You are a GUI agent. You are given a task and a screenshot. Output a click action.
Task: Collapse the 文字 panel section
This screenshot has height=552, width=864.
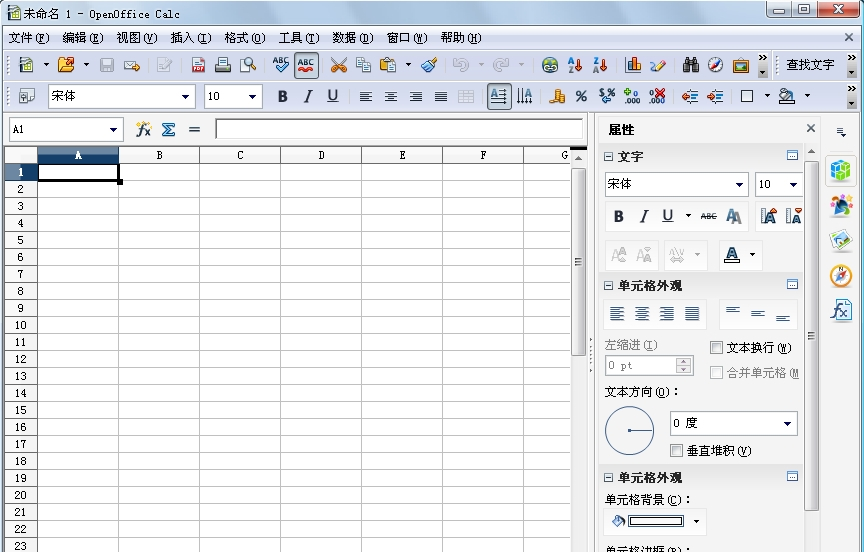coord(608,156)
